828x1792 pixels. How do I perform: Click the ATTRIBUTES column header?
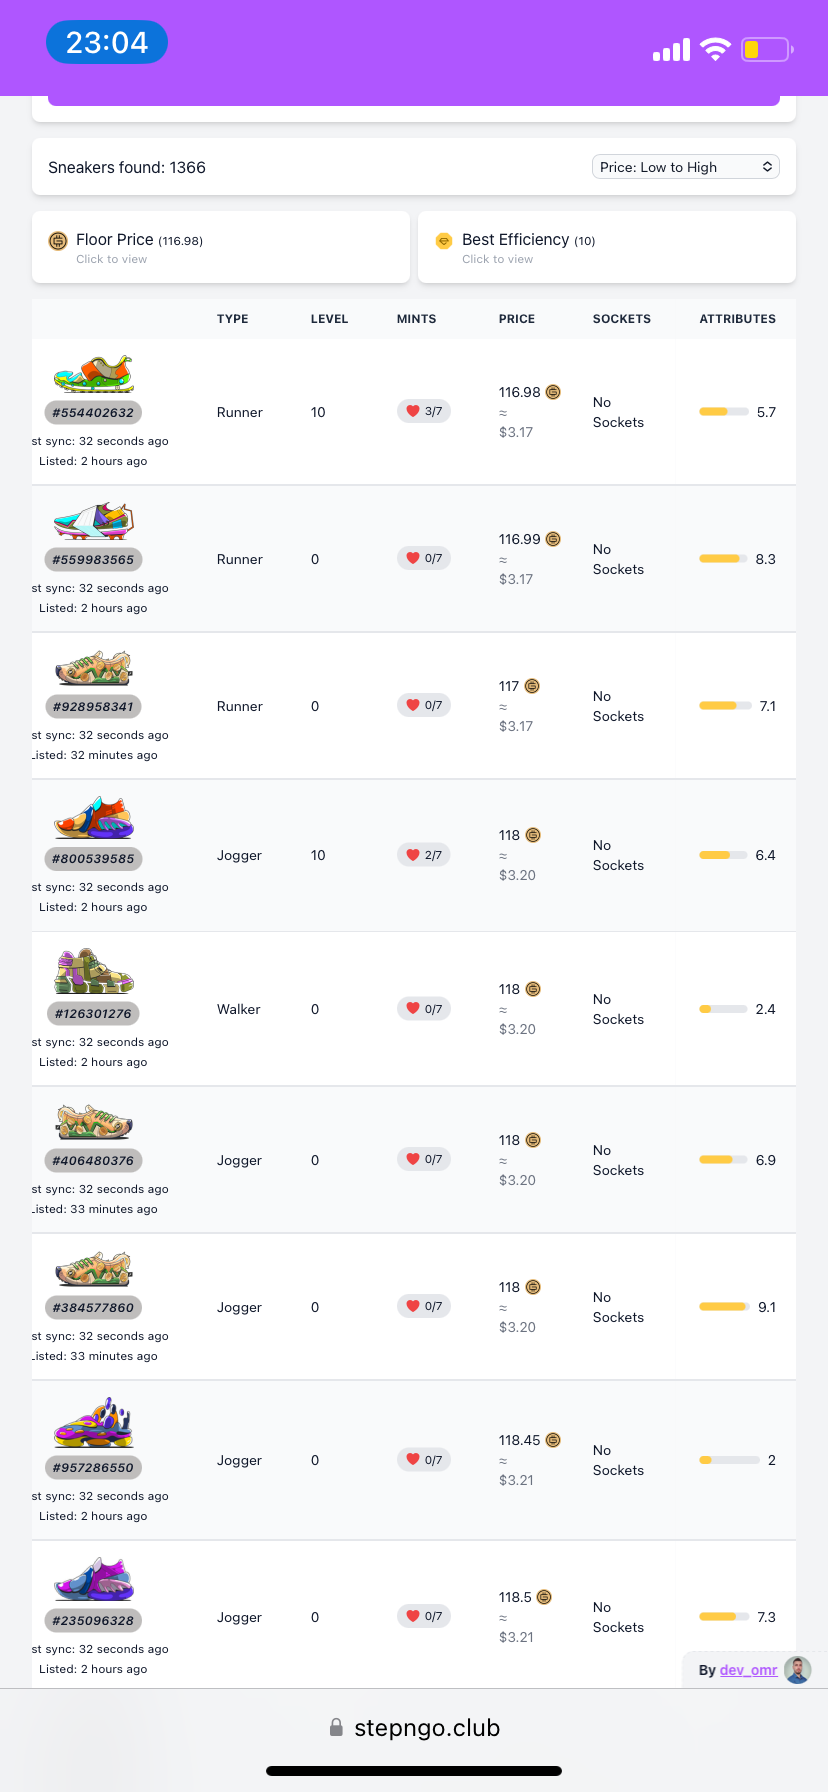pyautogui.click(x=737, y=319)
